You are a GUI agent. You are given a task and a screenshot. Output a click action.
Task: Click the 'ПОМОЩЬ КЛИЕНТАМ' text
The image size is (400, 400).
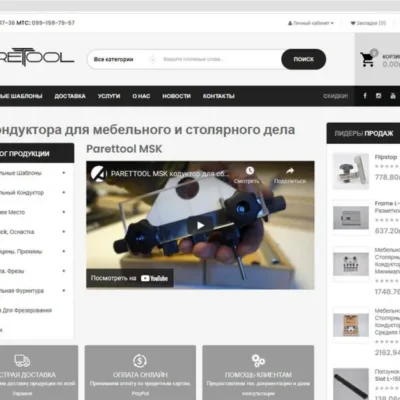tap(258, 375)
